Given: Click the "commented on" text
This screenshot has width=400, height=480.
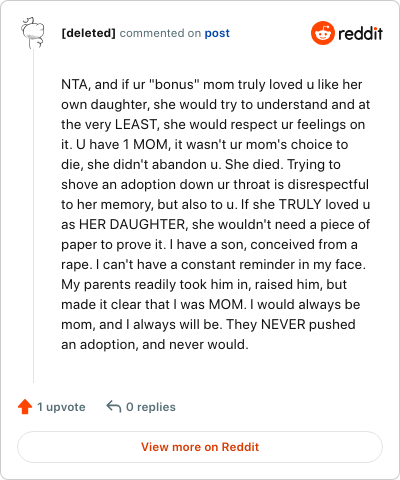Looking at the screenshot, I should [160, 33].
